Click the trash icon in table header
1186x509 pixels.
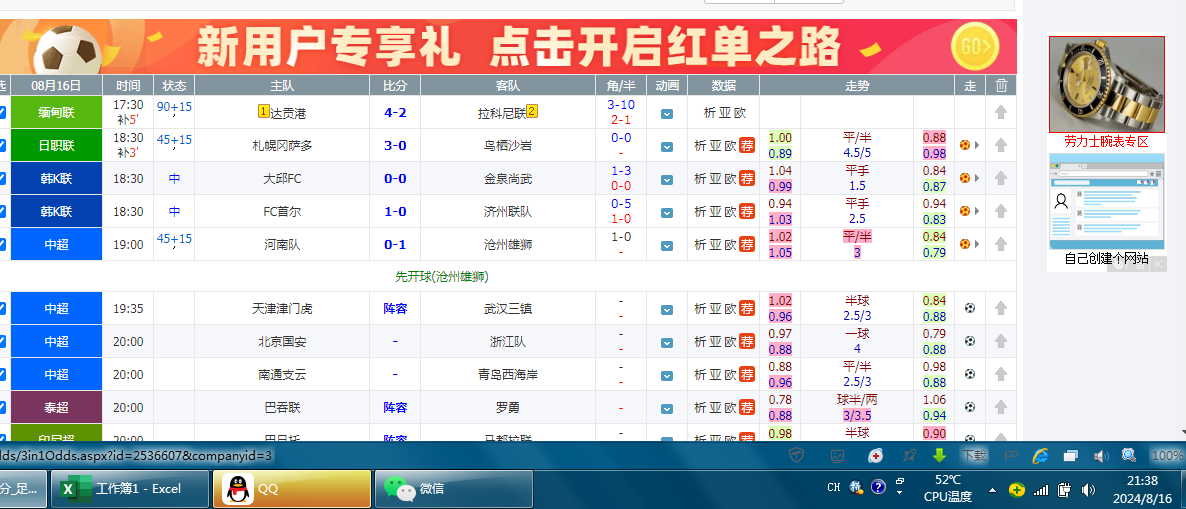[1002, 86]
